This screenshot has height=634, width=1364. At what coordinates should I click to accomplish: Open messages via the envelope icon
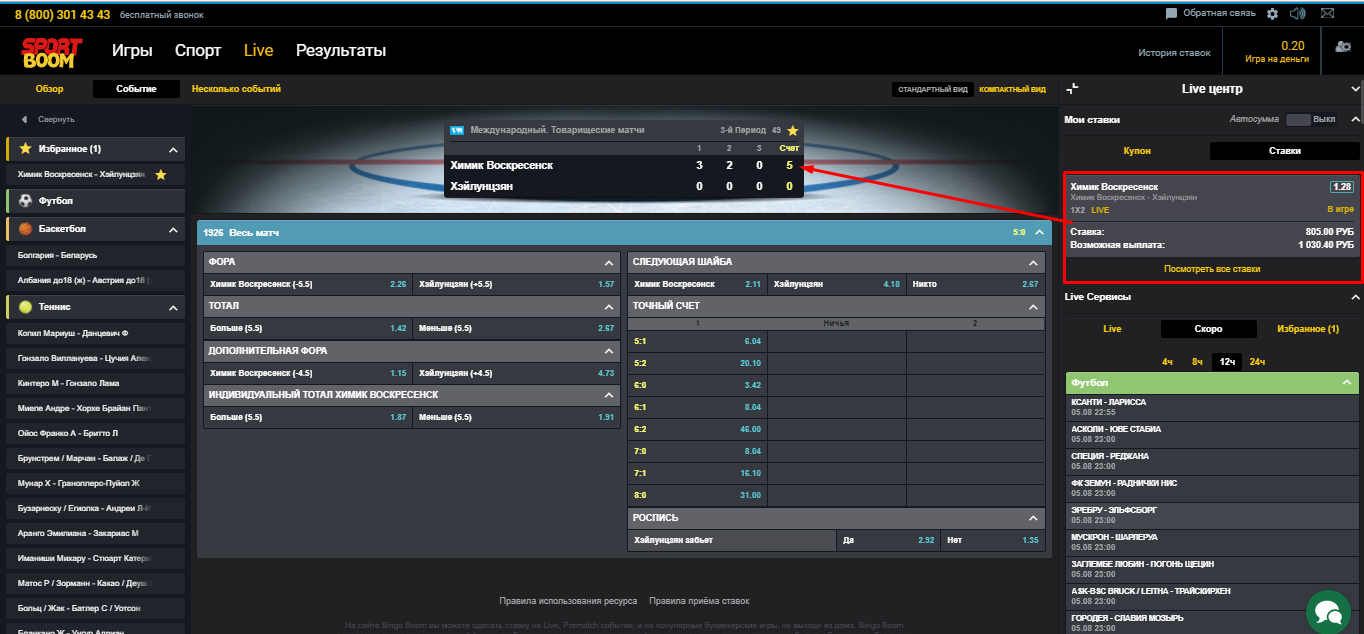(1327, 14)
